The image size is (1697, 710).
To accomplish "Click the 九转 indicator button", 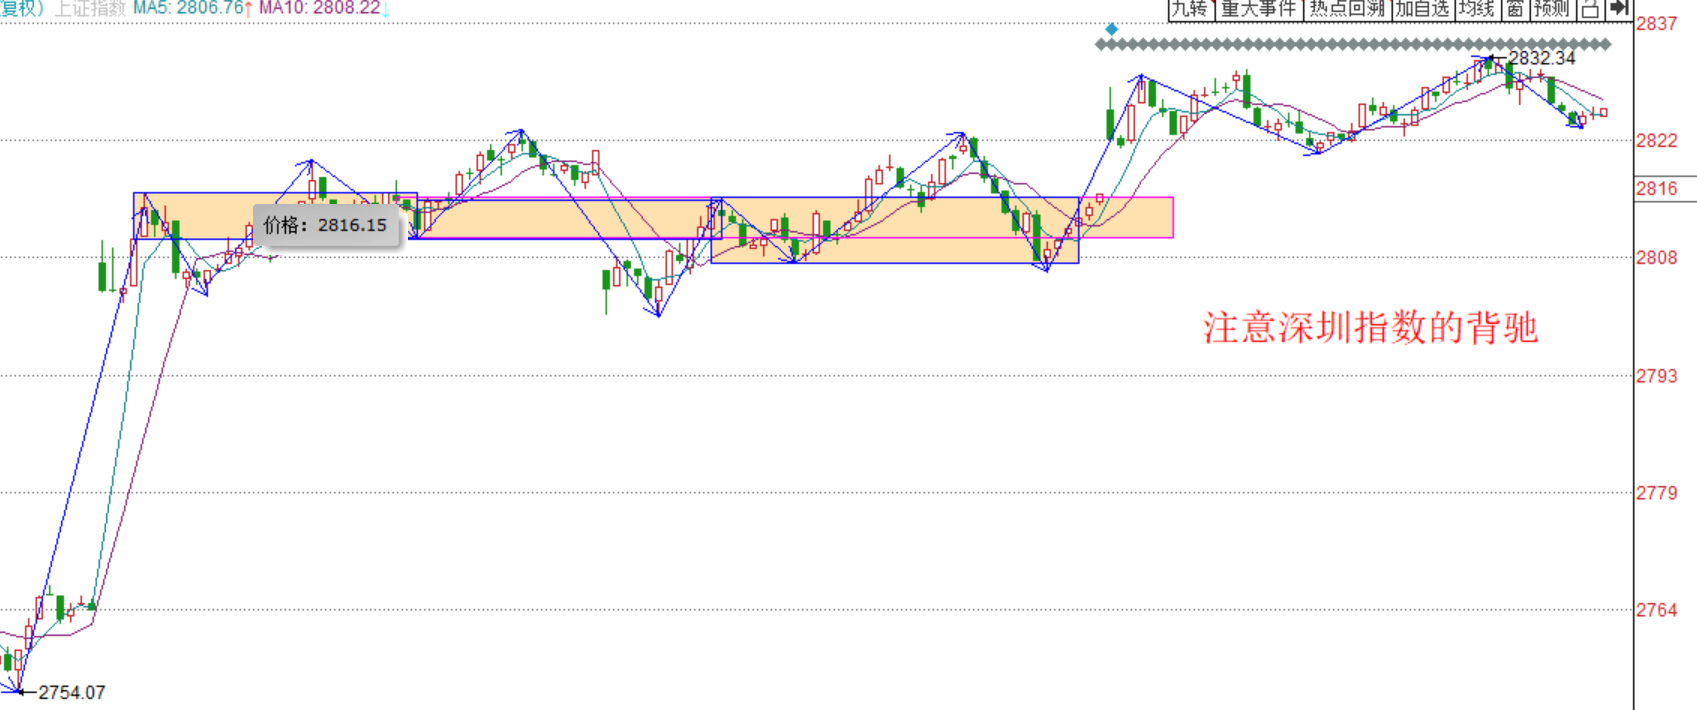I will [1190, 9].
